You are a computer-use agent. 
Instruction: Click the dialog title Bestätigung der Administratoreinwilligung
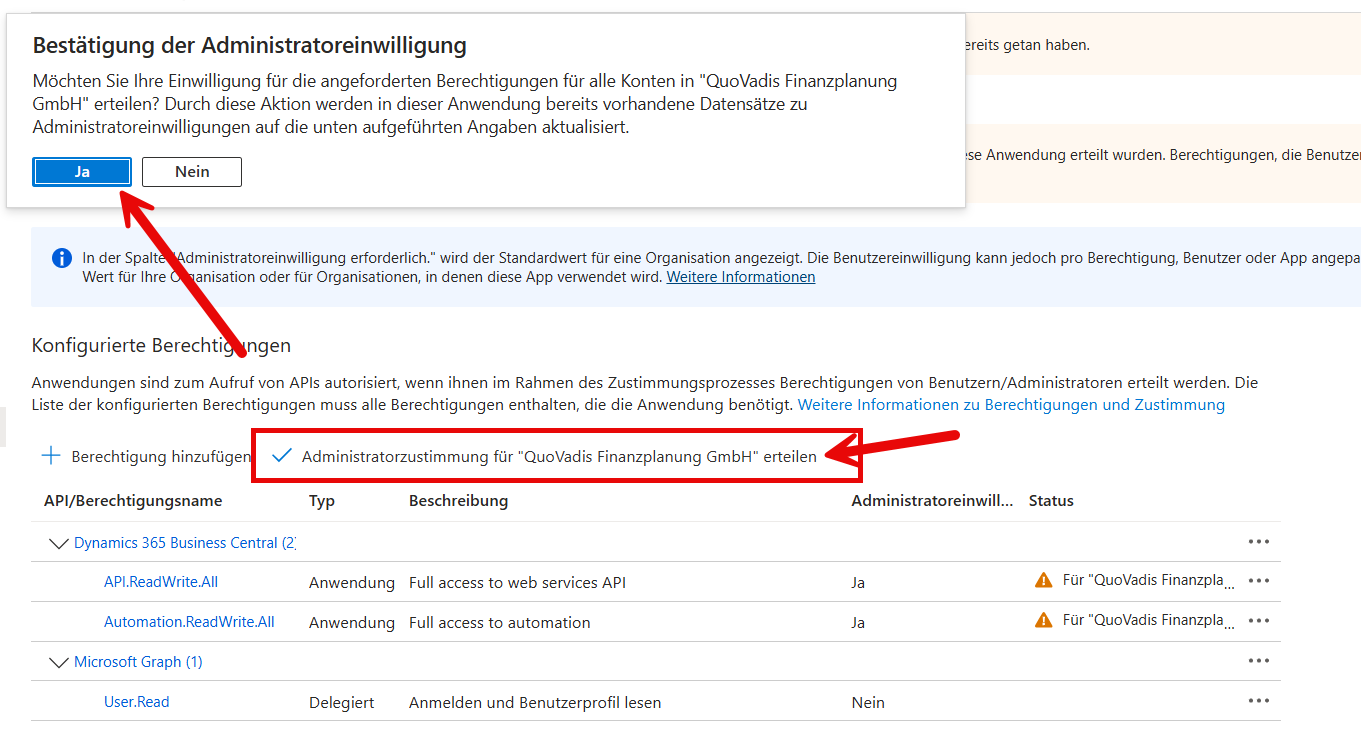(x=250, y=45)
